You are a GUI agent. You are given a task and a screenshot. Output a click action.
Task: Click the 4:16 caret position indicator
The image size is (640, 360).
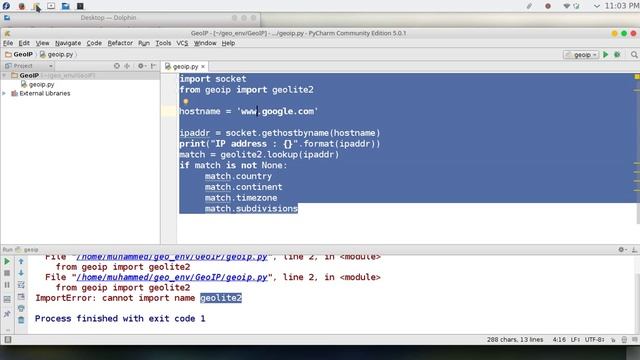pos(559,340)
